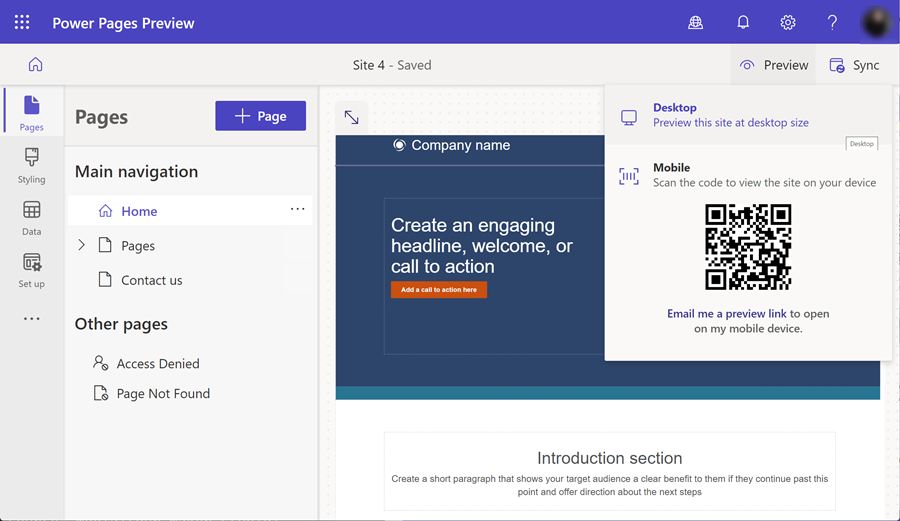
Task: Open the notifications bell
Action: point(743,22)
